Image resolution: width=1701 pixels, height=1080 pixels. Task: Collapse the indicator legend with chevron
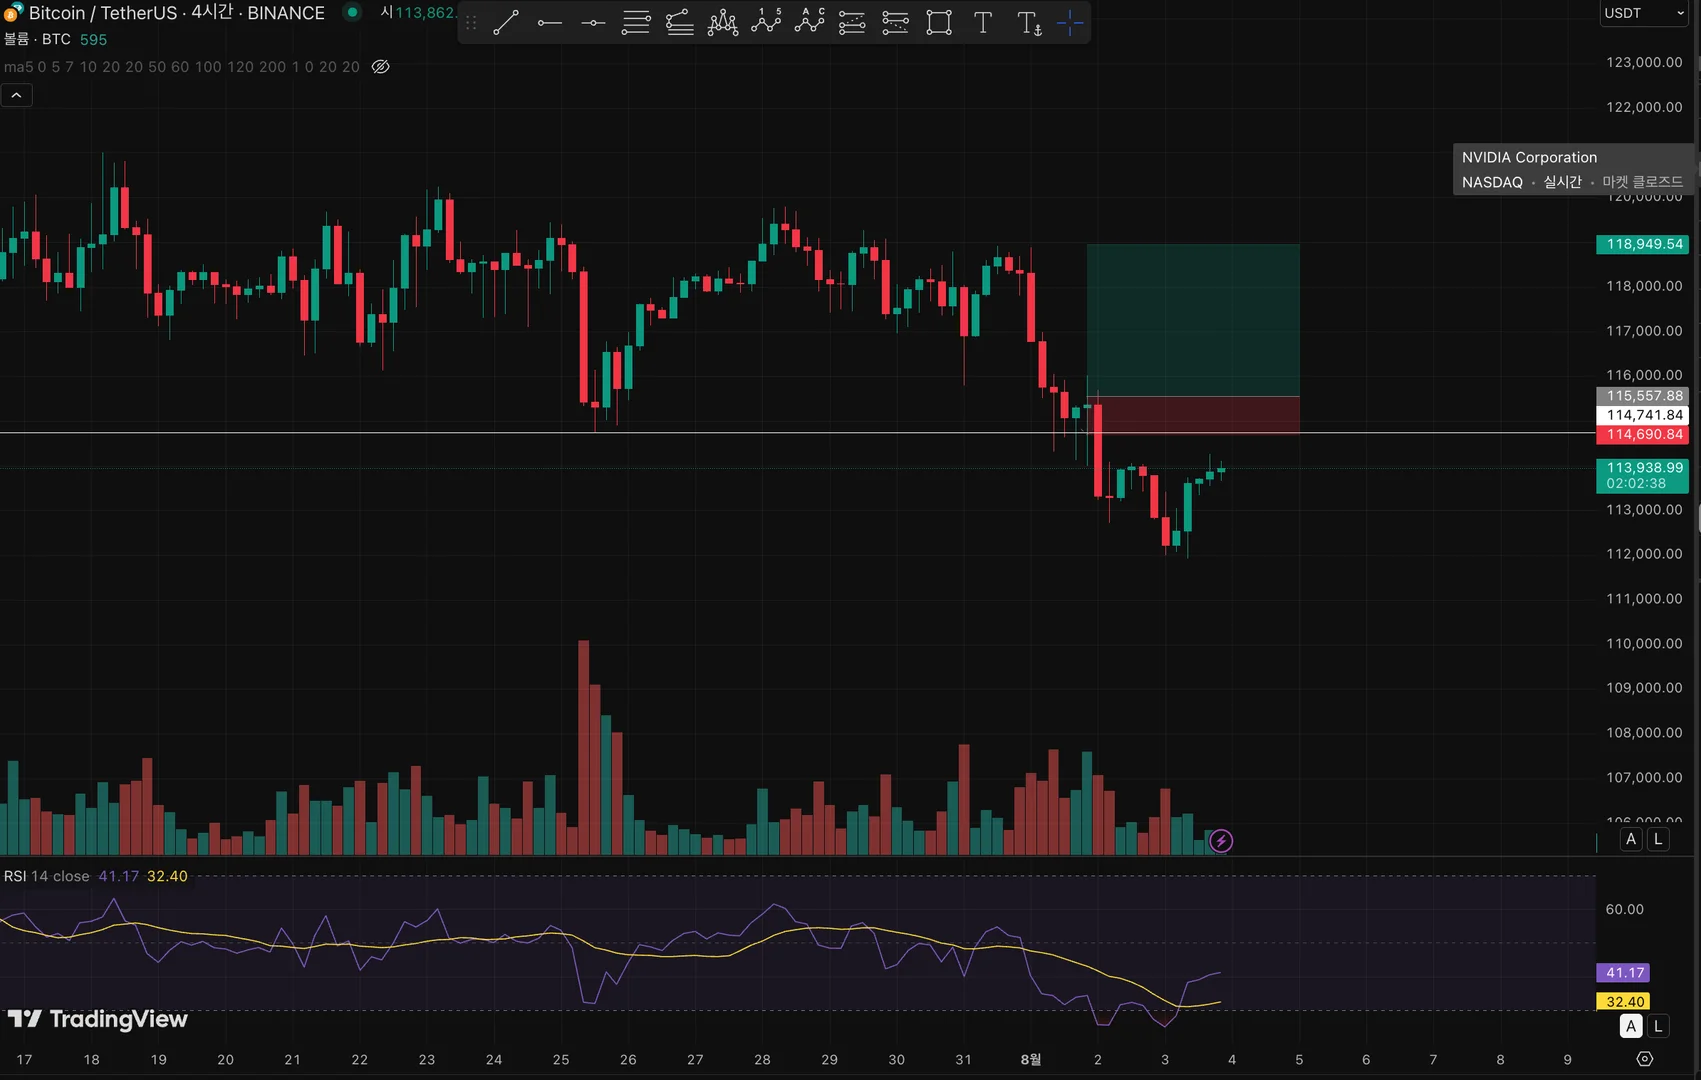tap(16, 95)
